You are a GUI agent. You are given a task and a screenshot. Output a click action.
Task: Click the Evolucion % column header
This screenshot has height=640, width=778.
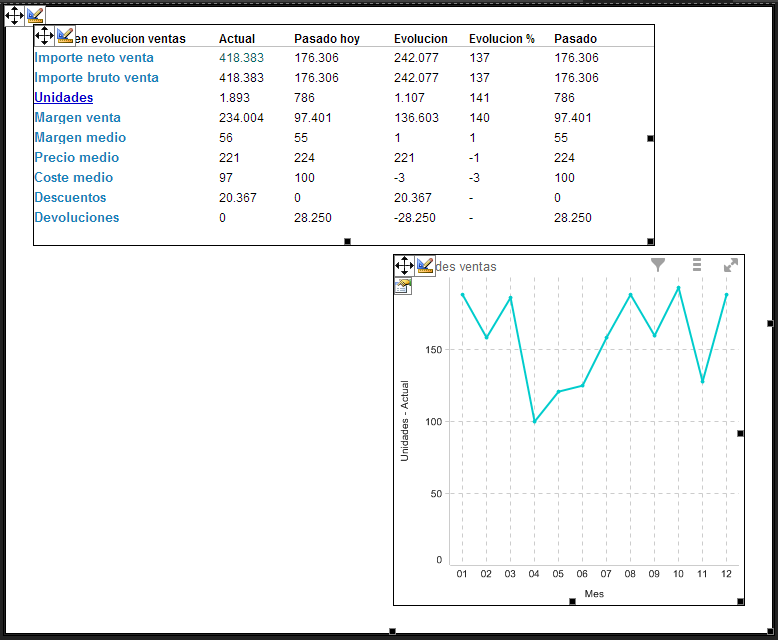pyautogui.click(x=501, y=39)
